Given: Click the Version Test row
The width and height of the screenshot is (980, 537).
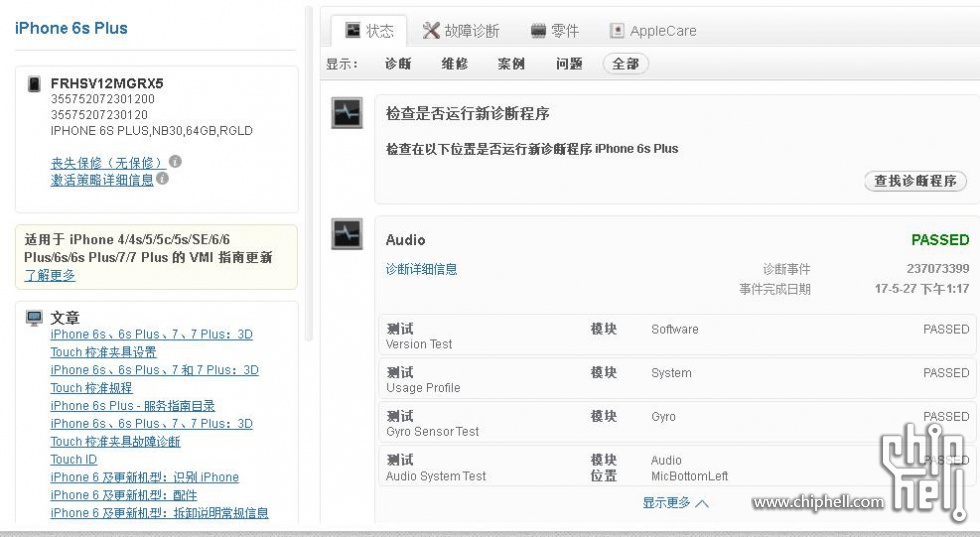Looking at the screenshot, I should 677,336.
